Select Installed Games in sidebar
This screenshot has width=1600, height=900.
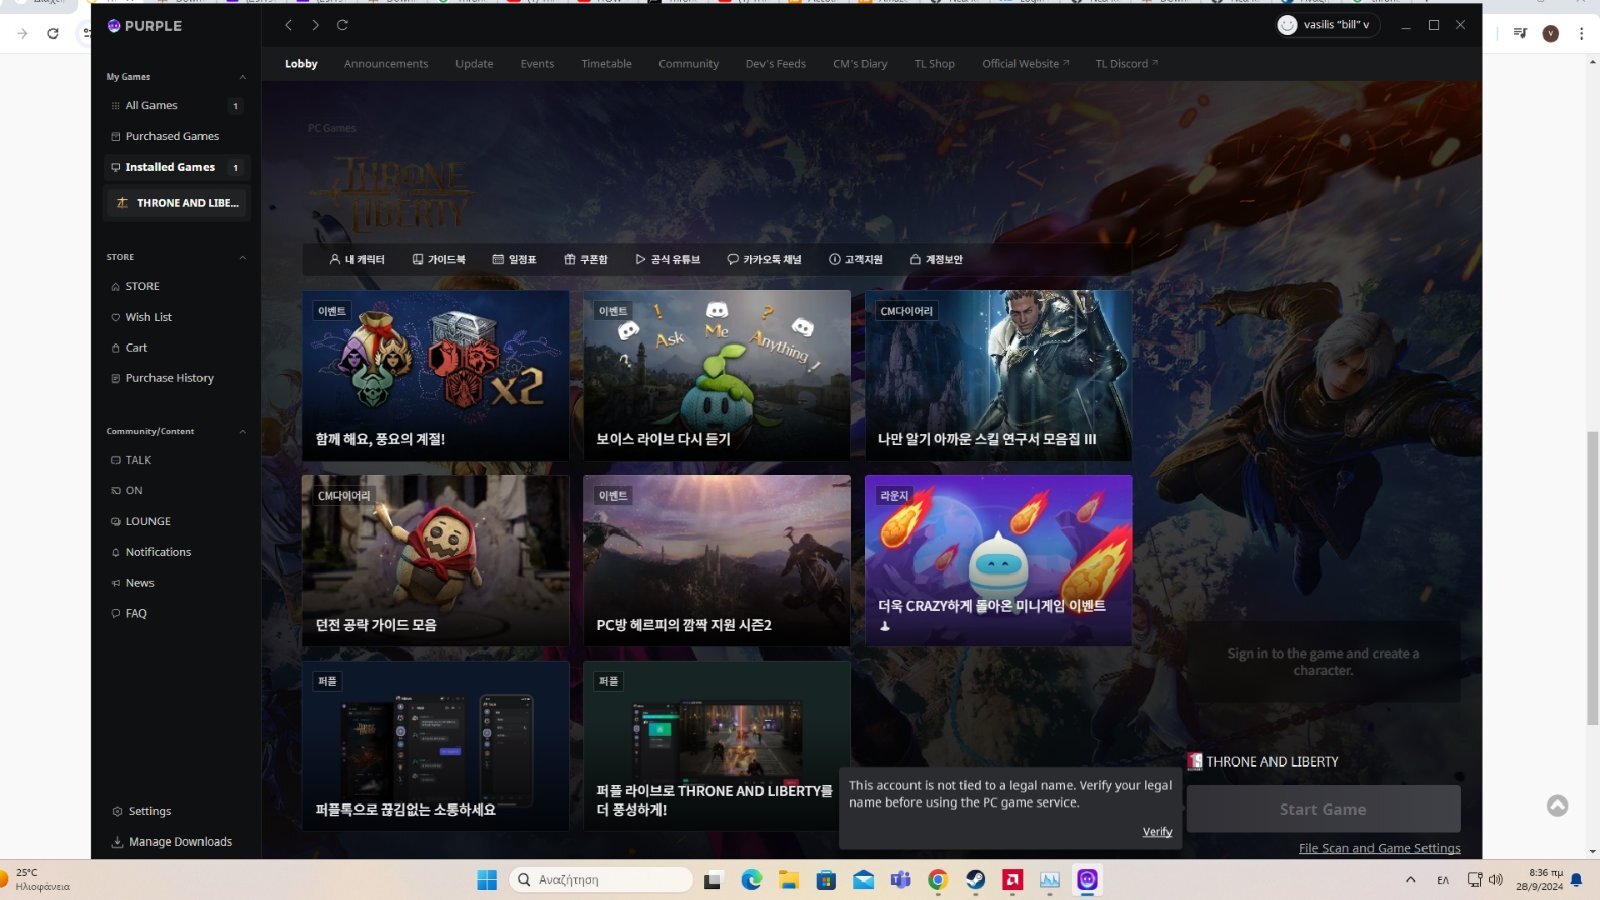point(176,167)
